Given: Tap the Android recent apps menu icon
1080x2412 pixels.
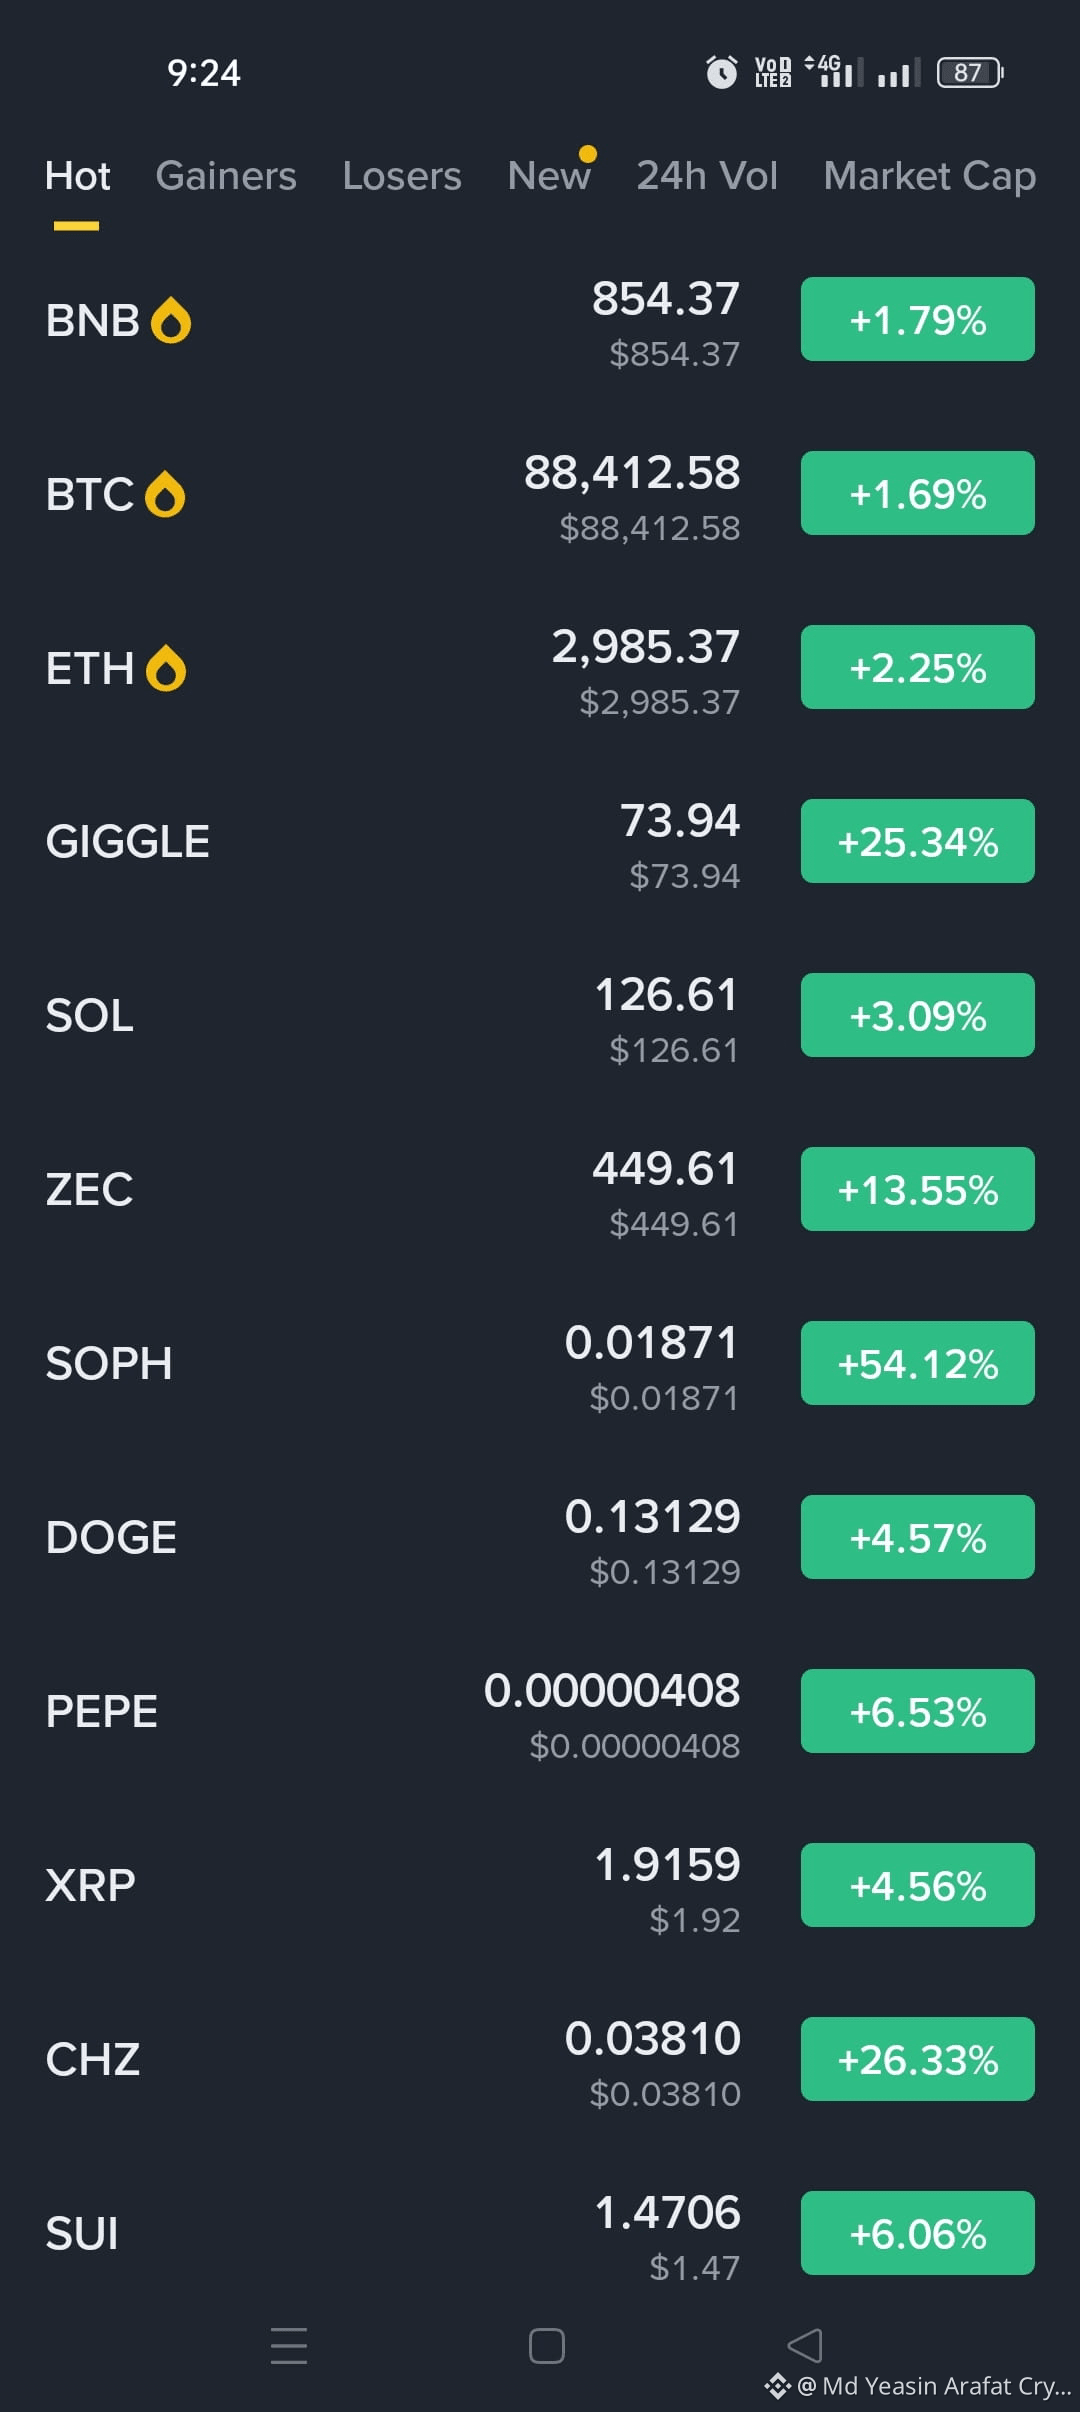Looking at the screenshot, I should pyautogui.click(x=289, y=2345).
